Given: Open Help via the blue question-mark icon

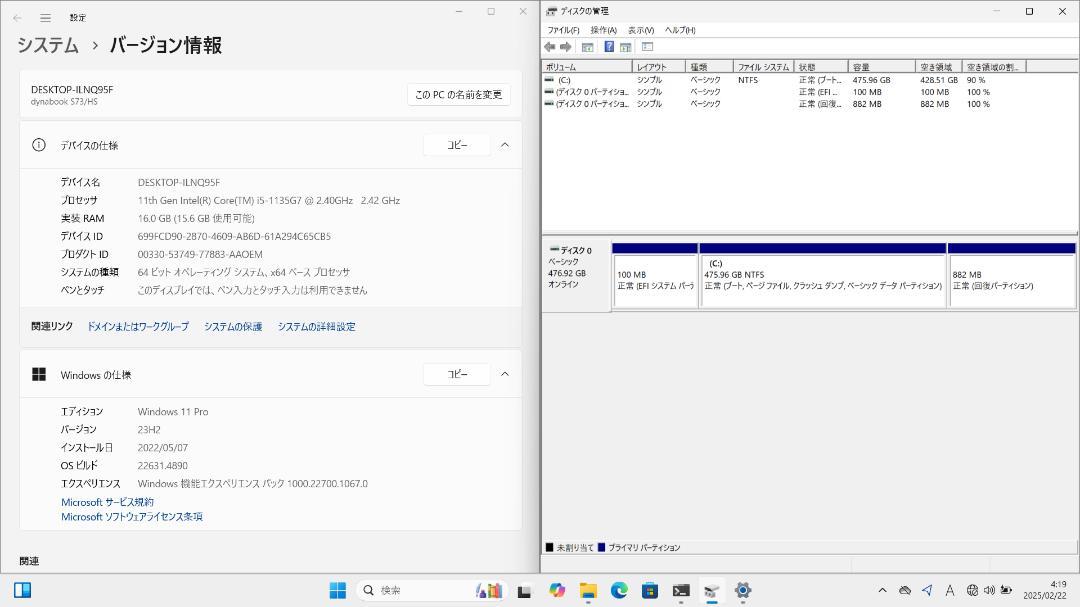Looking at the screenshot, I should [609, 47].
